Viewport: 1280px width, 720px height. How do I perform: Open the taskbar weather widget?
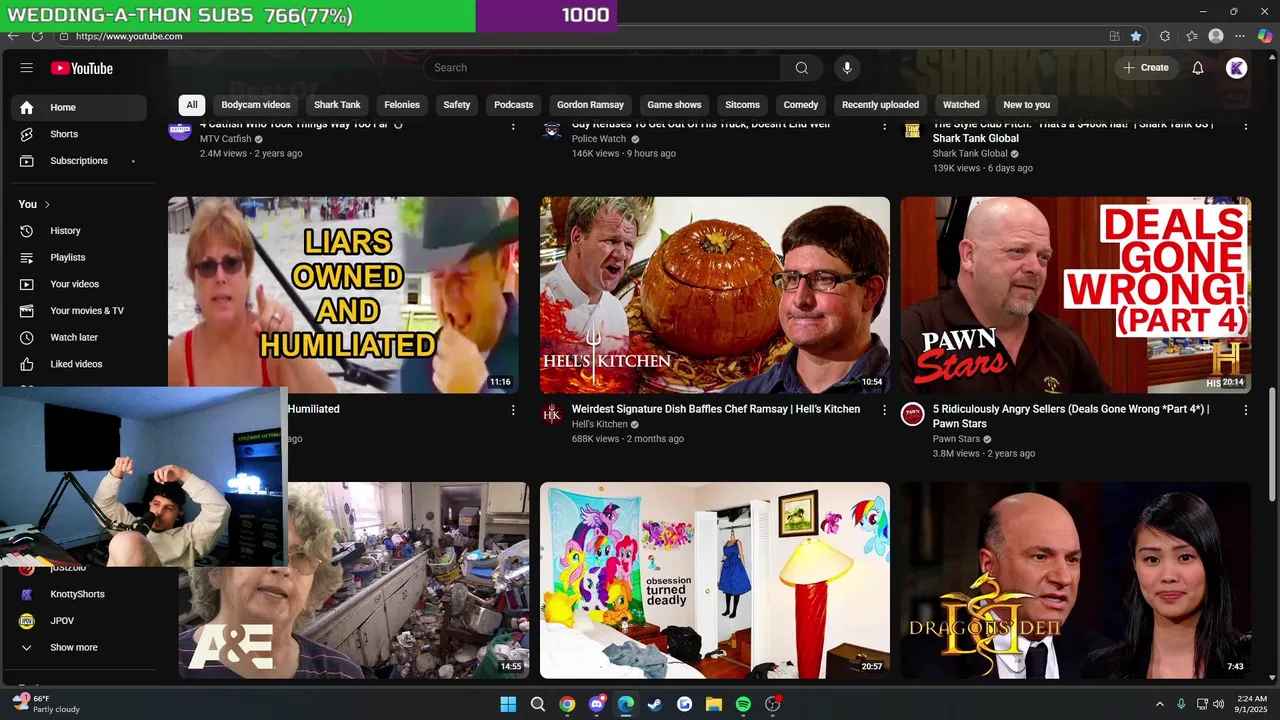point(45,704)
